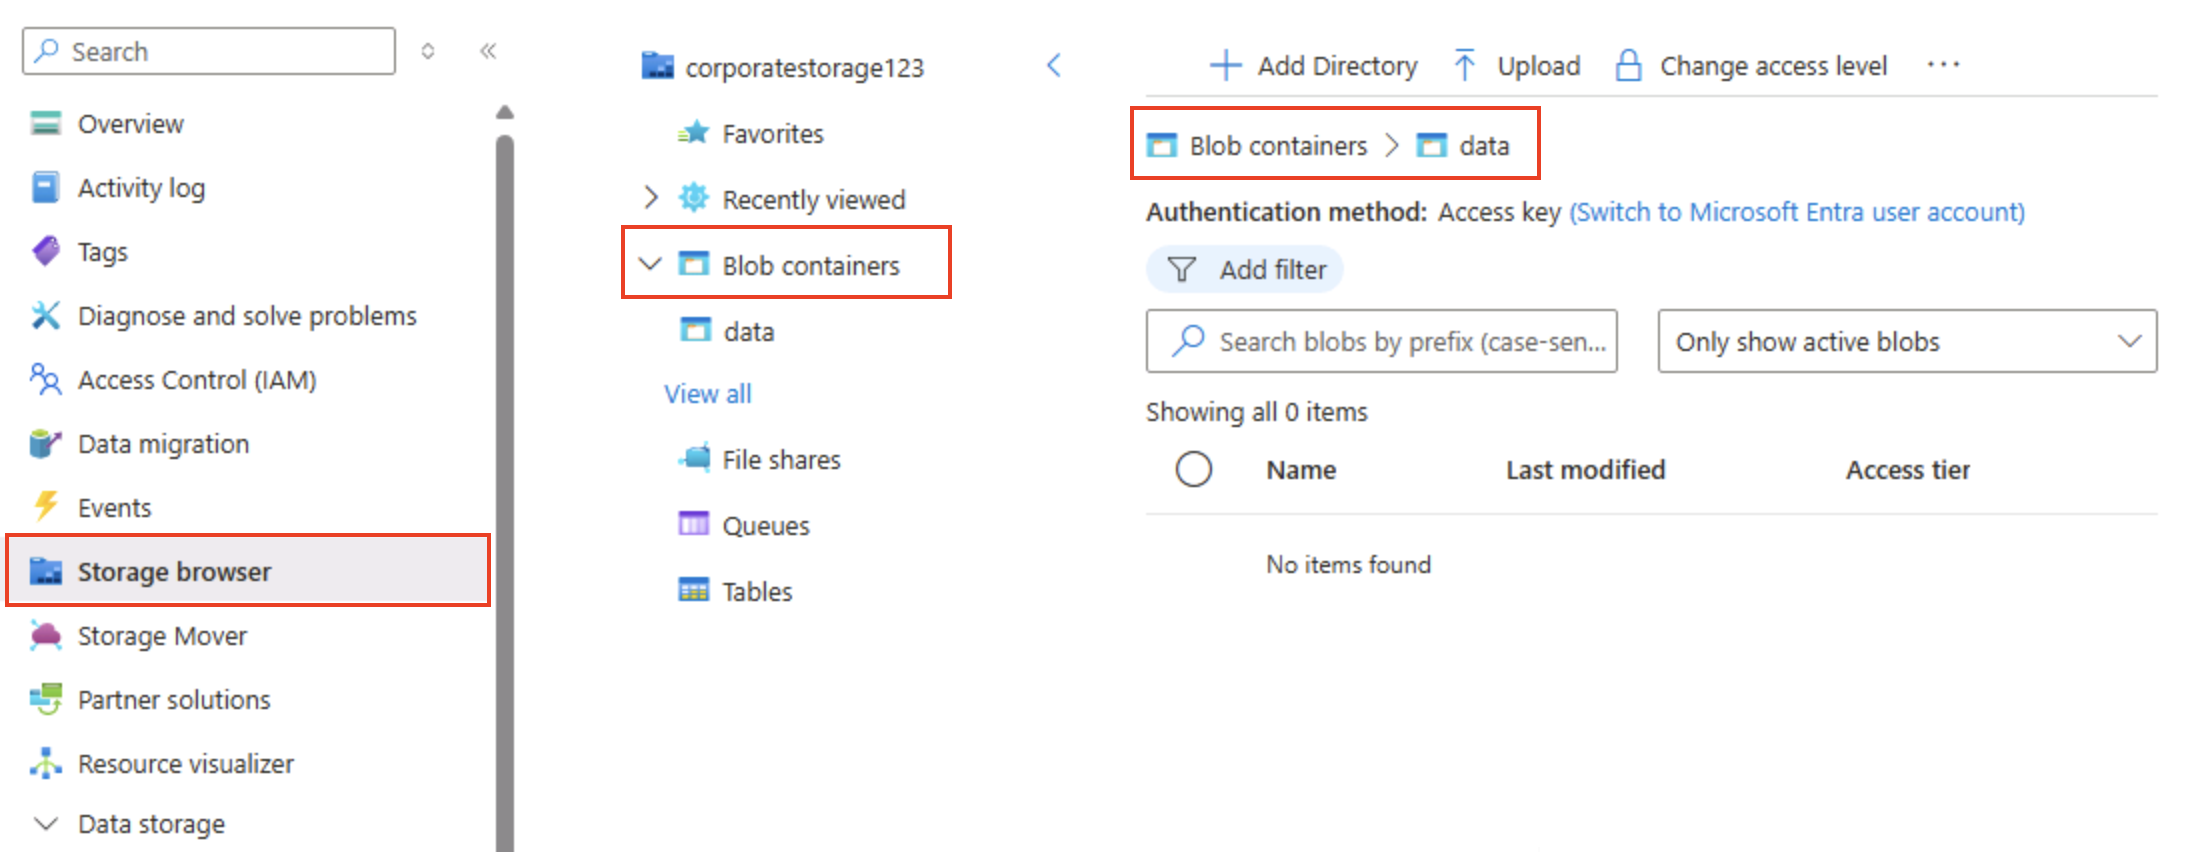This screenshot has height=852, width=2196.
Task: Click Switch to Microsoft Entra user account
Action: [1796, 212]
